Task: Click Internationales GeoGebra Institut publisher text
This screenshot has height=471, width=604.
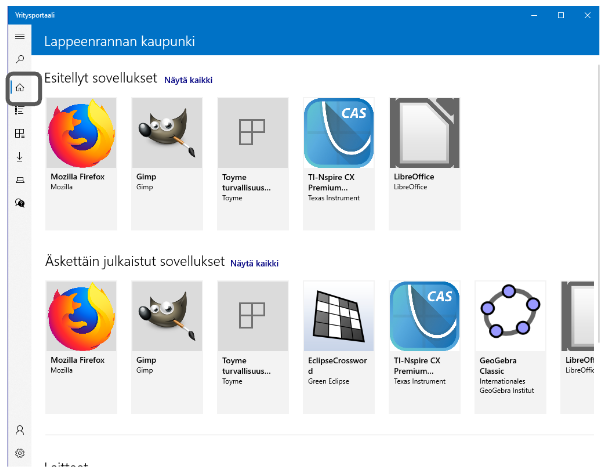Action: click(x=507, y=386)
